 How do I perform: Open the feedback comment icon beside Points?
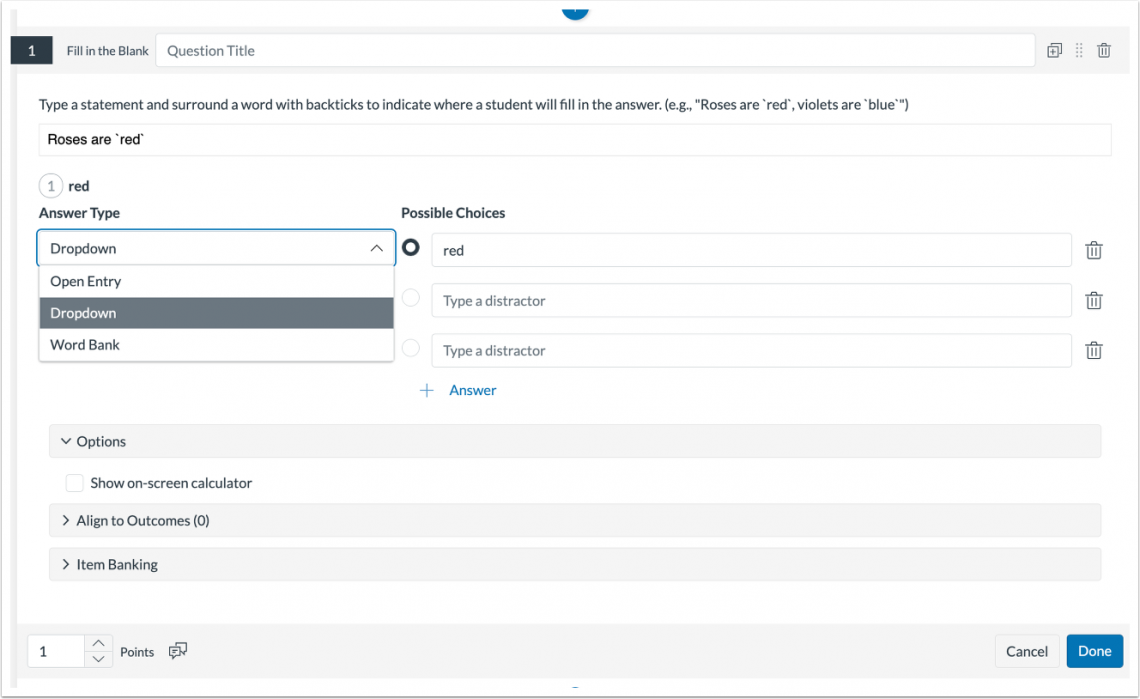(178, 651)
